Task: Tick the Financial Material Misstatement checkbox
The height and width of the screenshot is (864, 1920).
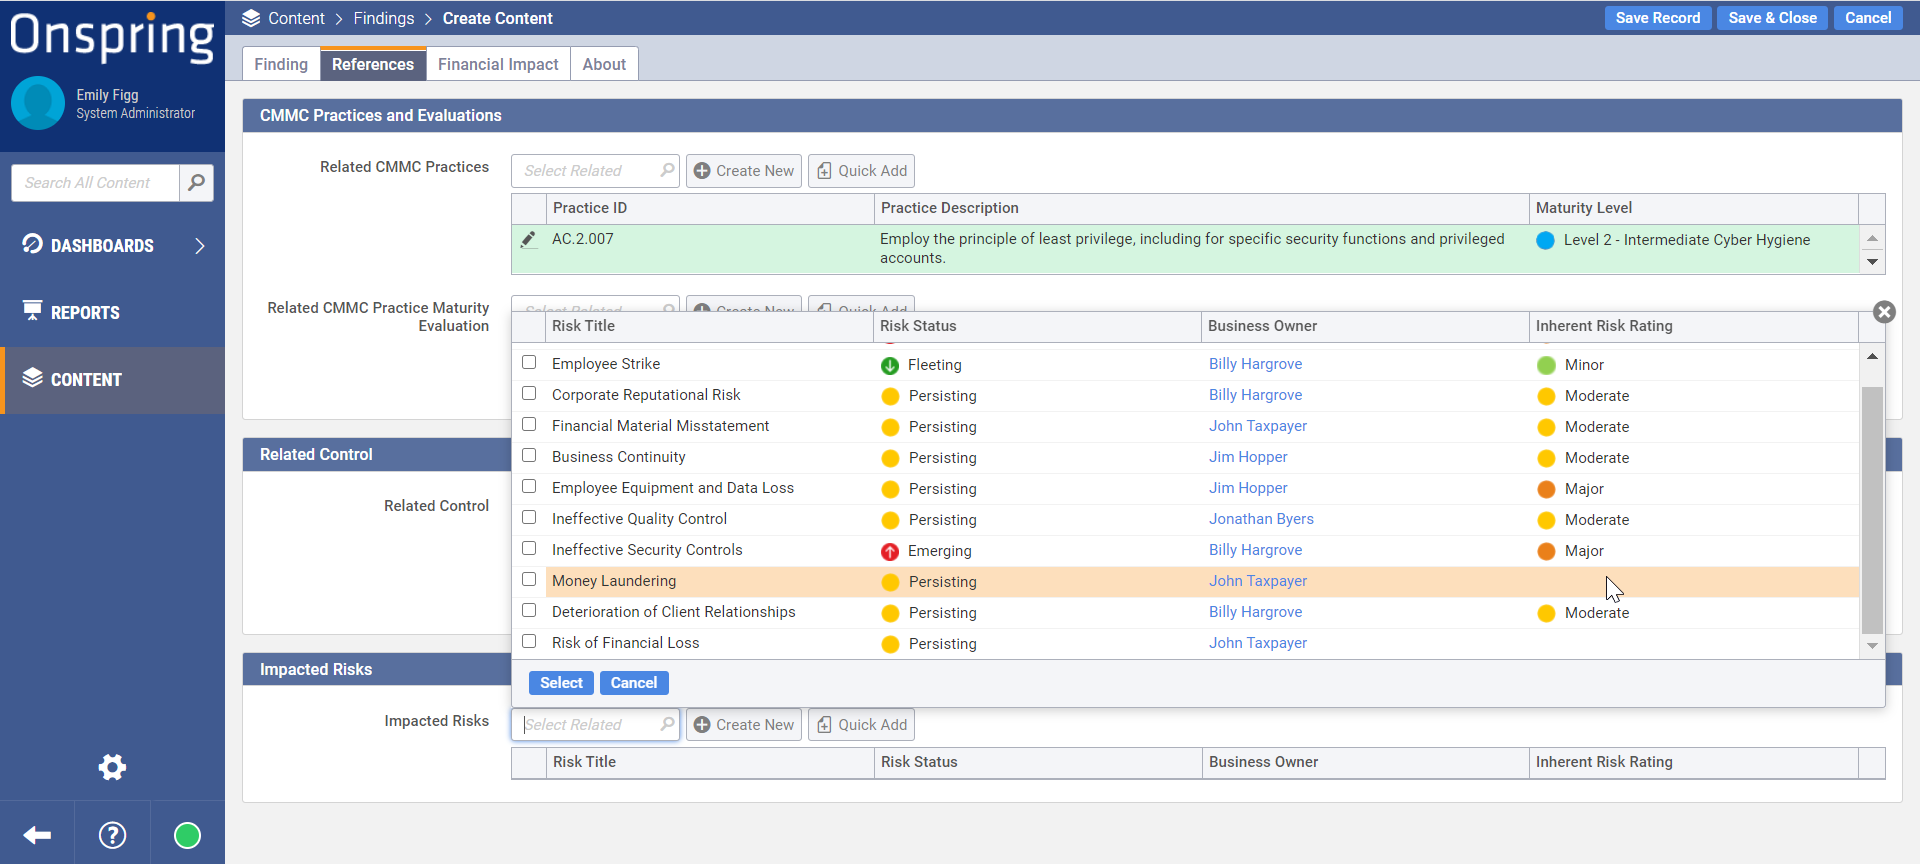Action: (529, 424)
